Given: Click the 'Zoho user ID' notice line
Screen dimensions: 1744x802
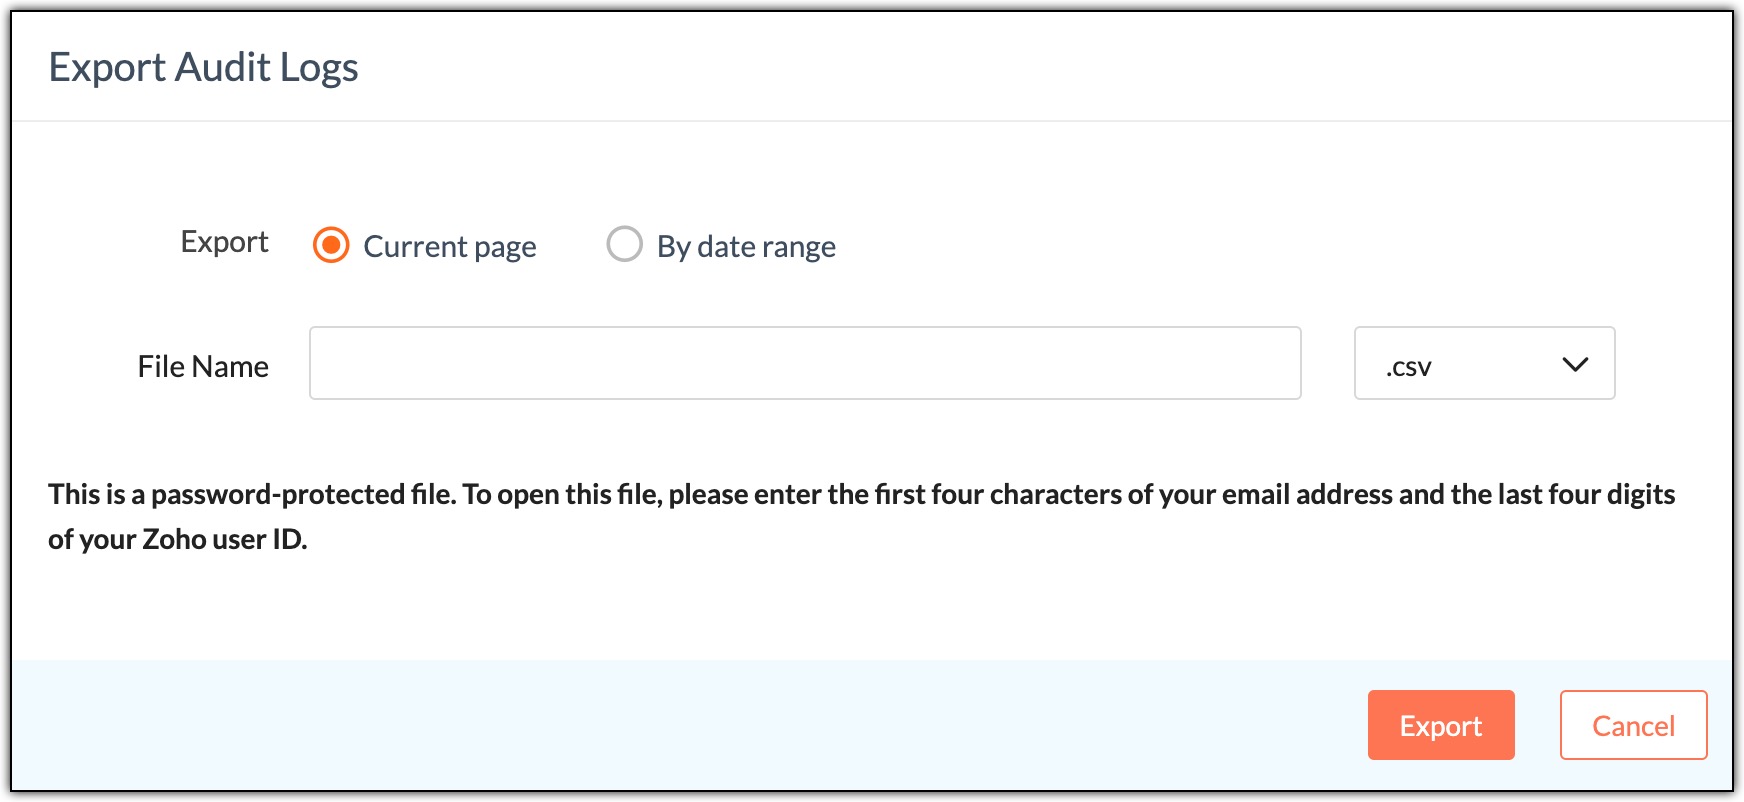Looking at the screenshot, I should pos(178,539).
